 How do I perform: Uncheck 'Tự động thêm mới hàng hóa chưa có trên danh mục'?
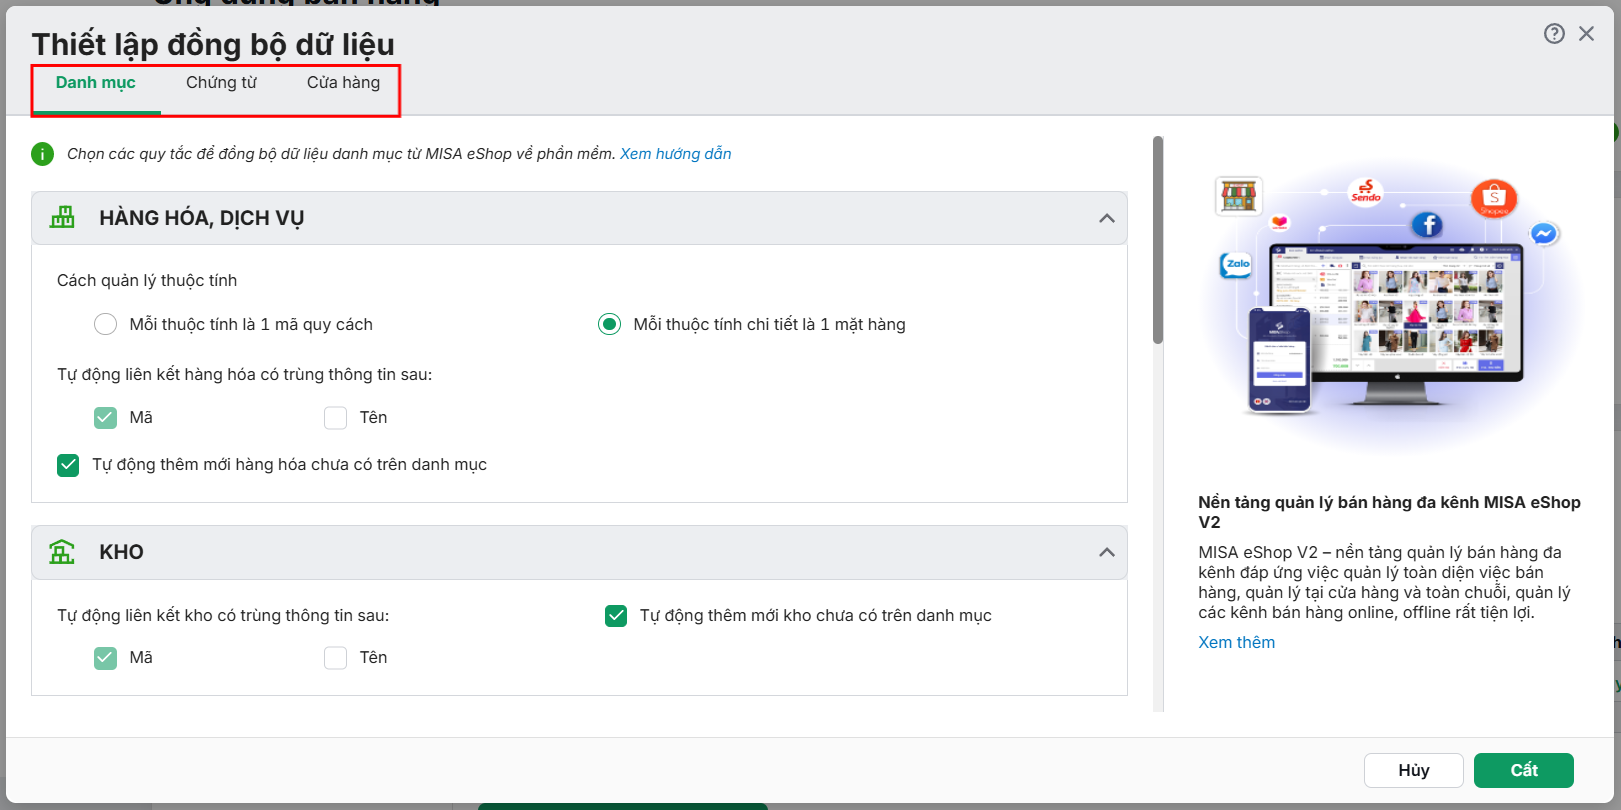tap(68, 465)
